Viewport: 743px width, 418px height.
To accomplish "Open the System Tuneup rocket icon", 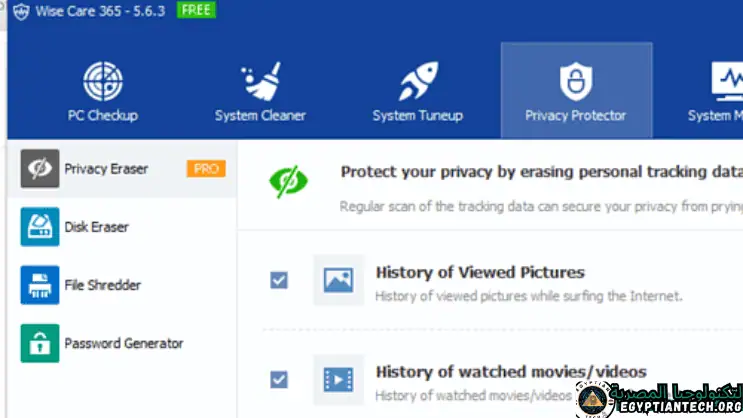I will click(417, 83).
